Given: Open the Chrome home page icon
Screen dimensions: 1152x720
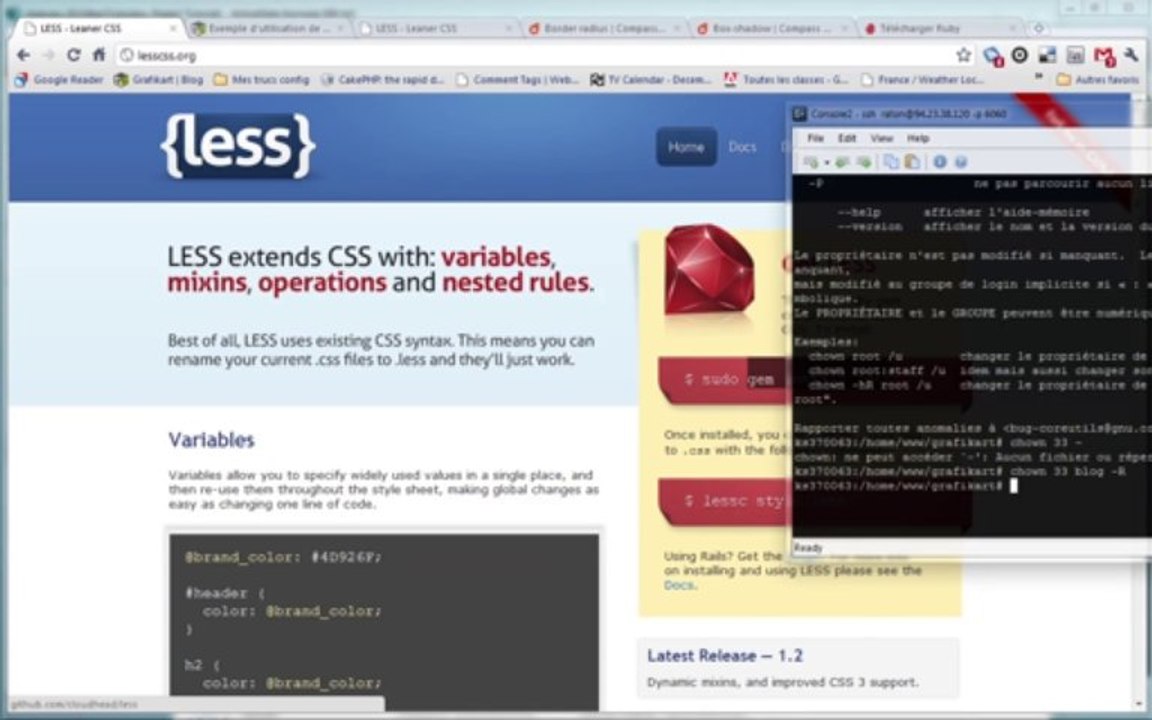Looking at the screenshot, I should tap(98, 55).
